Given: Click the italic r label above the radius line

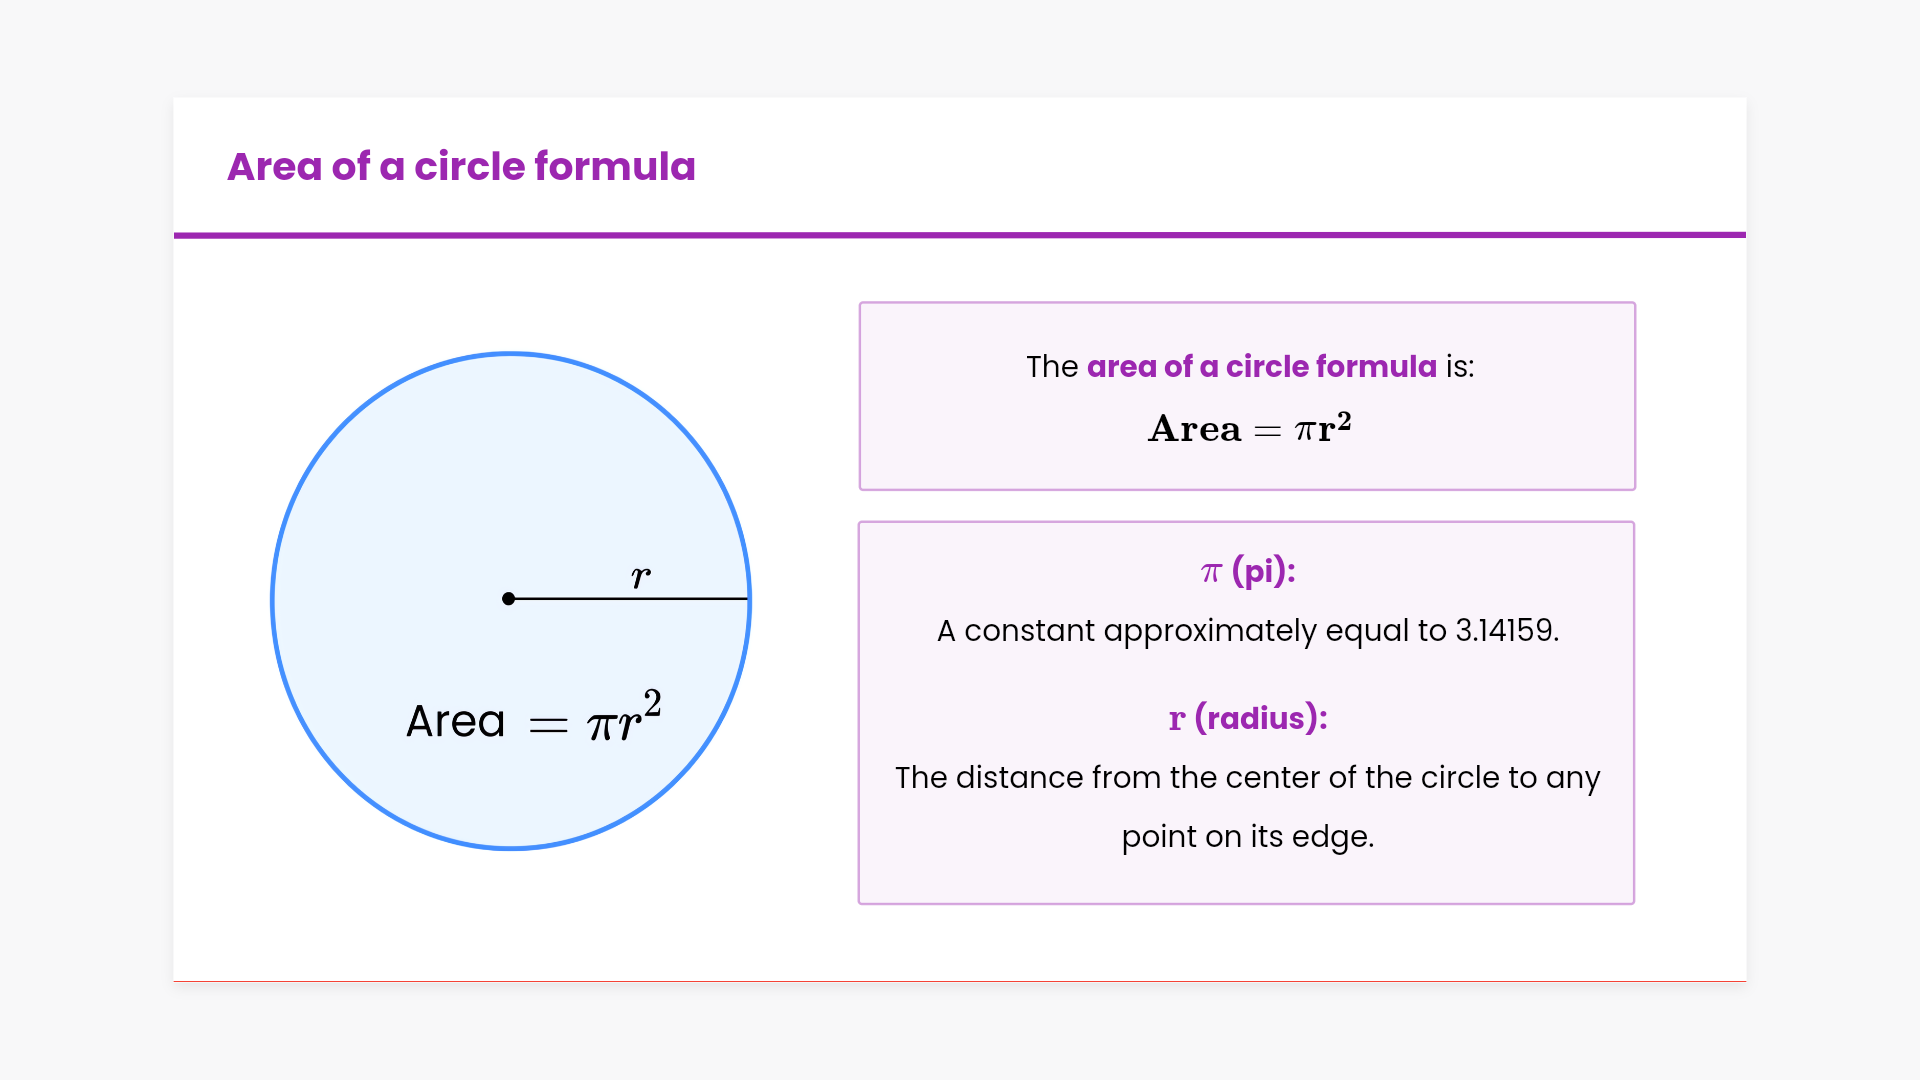Looking at the screenshot, I should click(x=641, y=576).
